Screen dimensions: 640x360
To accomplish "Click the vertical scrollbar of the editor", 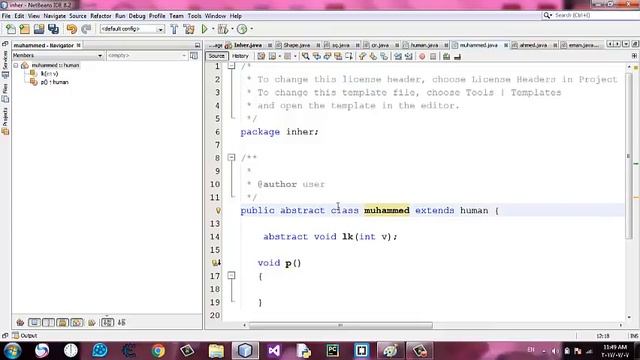I will pyautogui.click(x=628, y=156).
